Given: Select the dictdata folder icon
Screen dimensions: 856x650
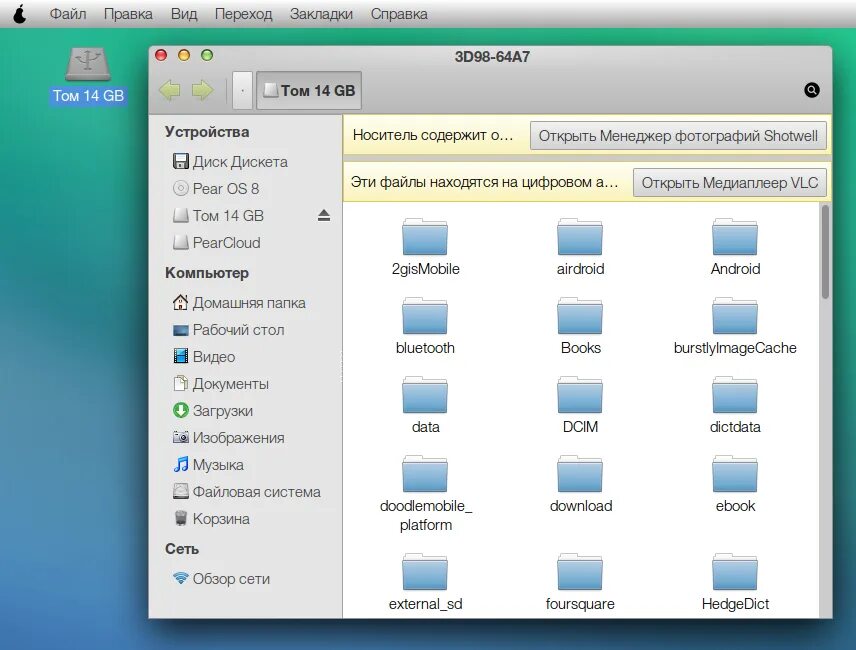Looking at the screenshot, I should 735,395.
